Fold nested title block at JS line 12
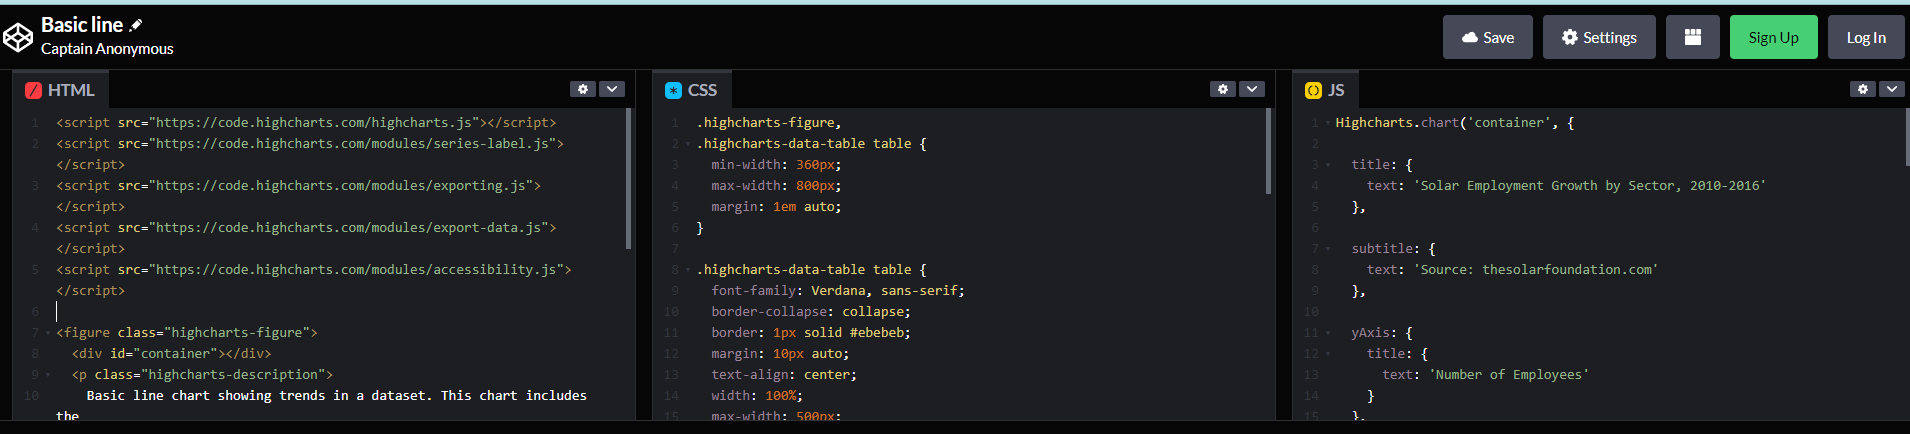1910x434 pixels. (1327, 354)
